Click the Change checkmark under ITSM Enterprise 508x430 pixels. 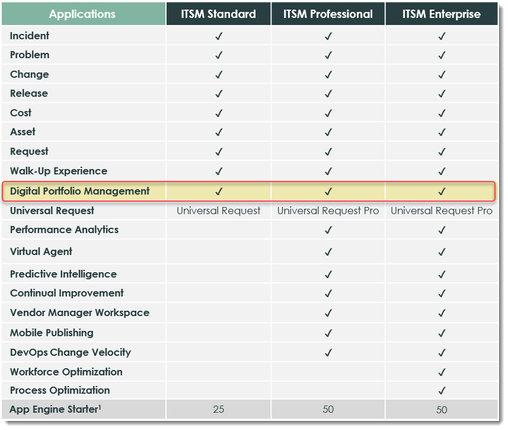pyautogui.click(x=442, y=74)
